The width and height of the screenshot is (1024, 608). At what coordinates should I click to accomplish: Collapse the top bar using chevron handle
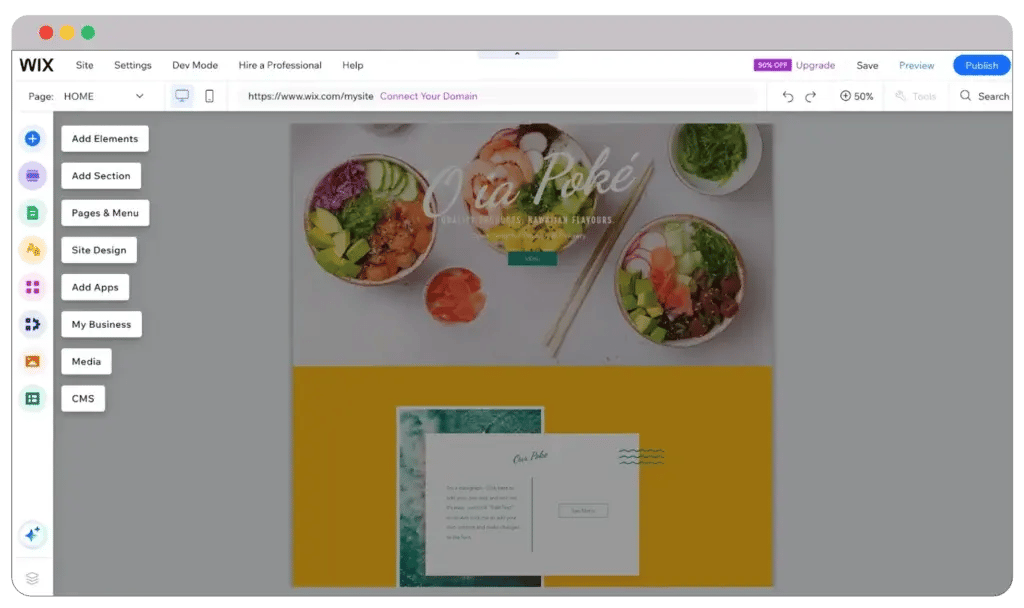pyautogui.click(x=517, y=54)
